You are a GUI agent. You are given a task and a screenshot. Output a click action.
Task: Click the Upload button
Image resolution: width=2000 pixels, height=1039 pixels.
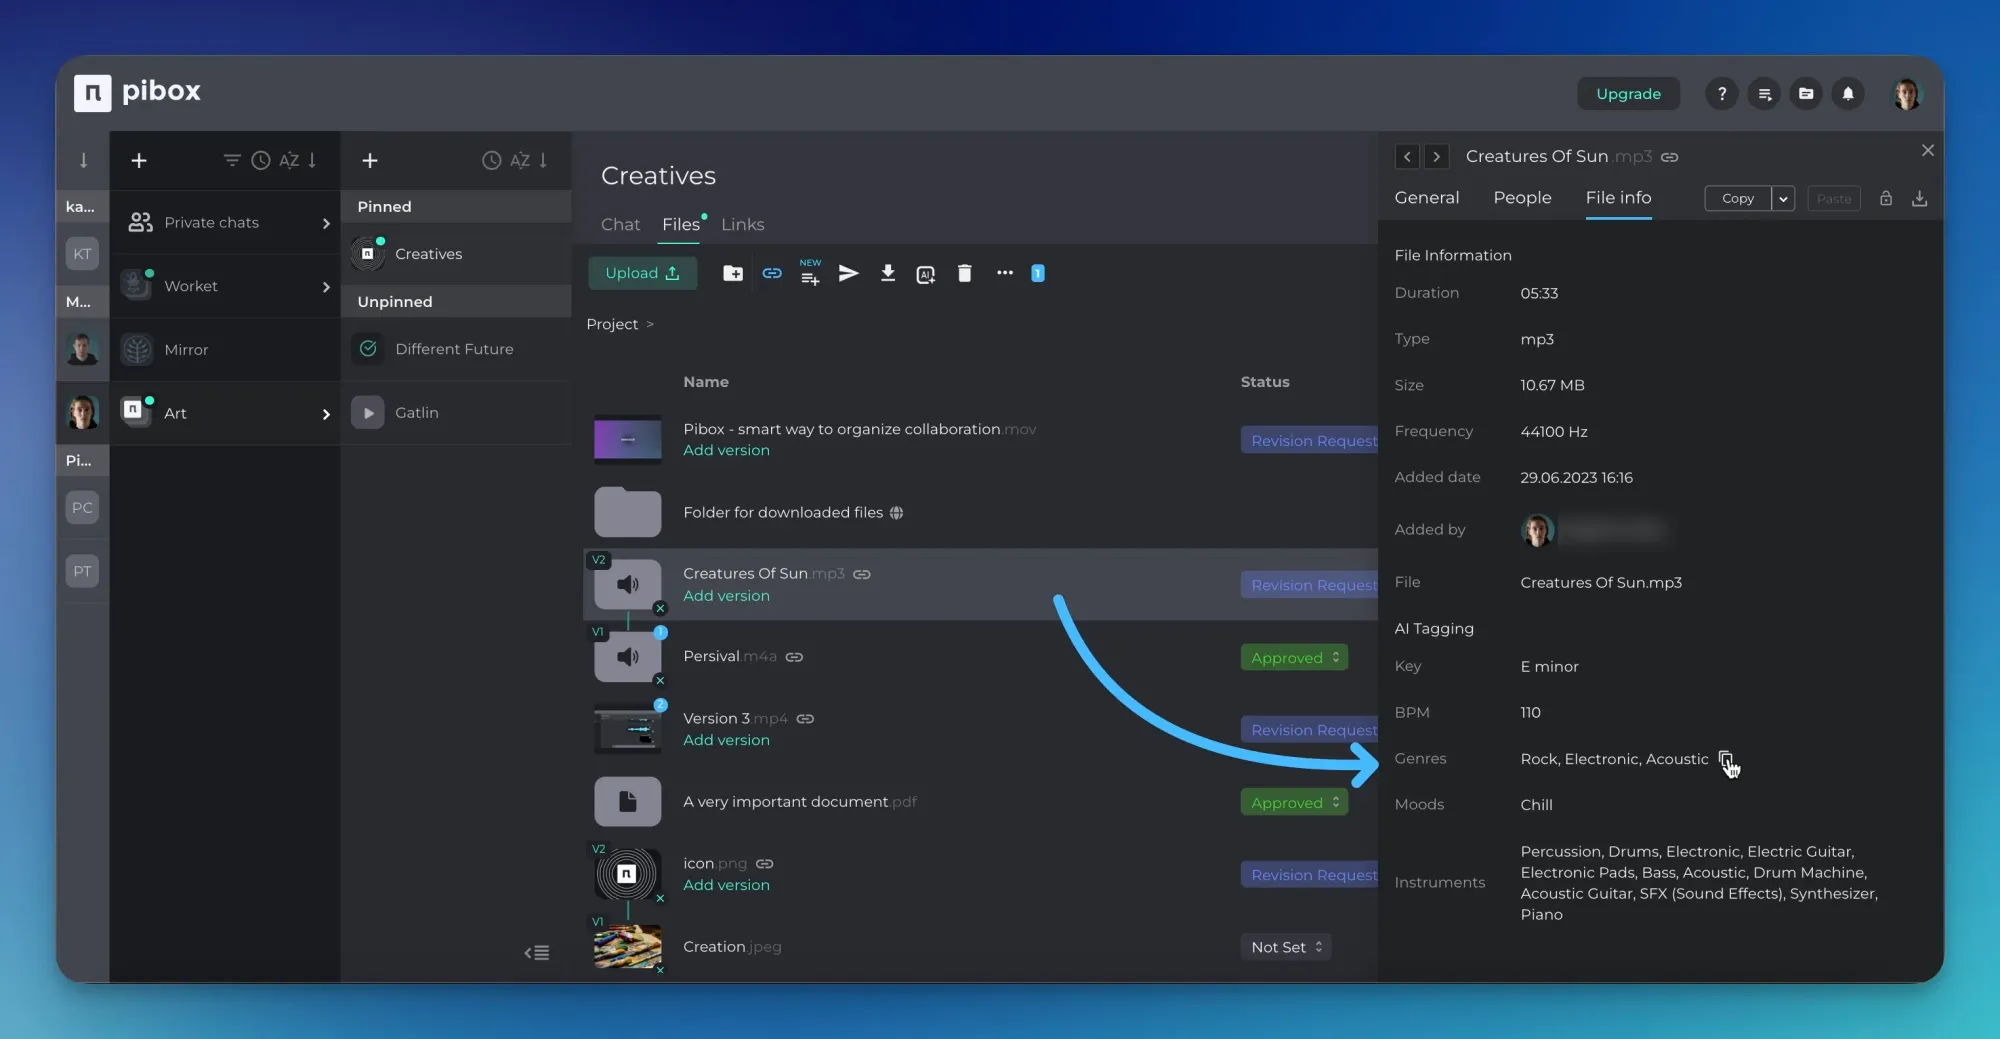coord(642,273)
